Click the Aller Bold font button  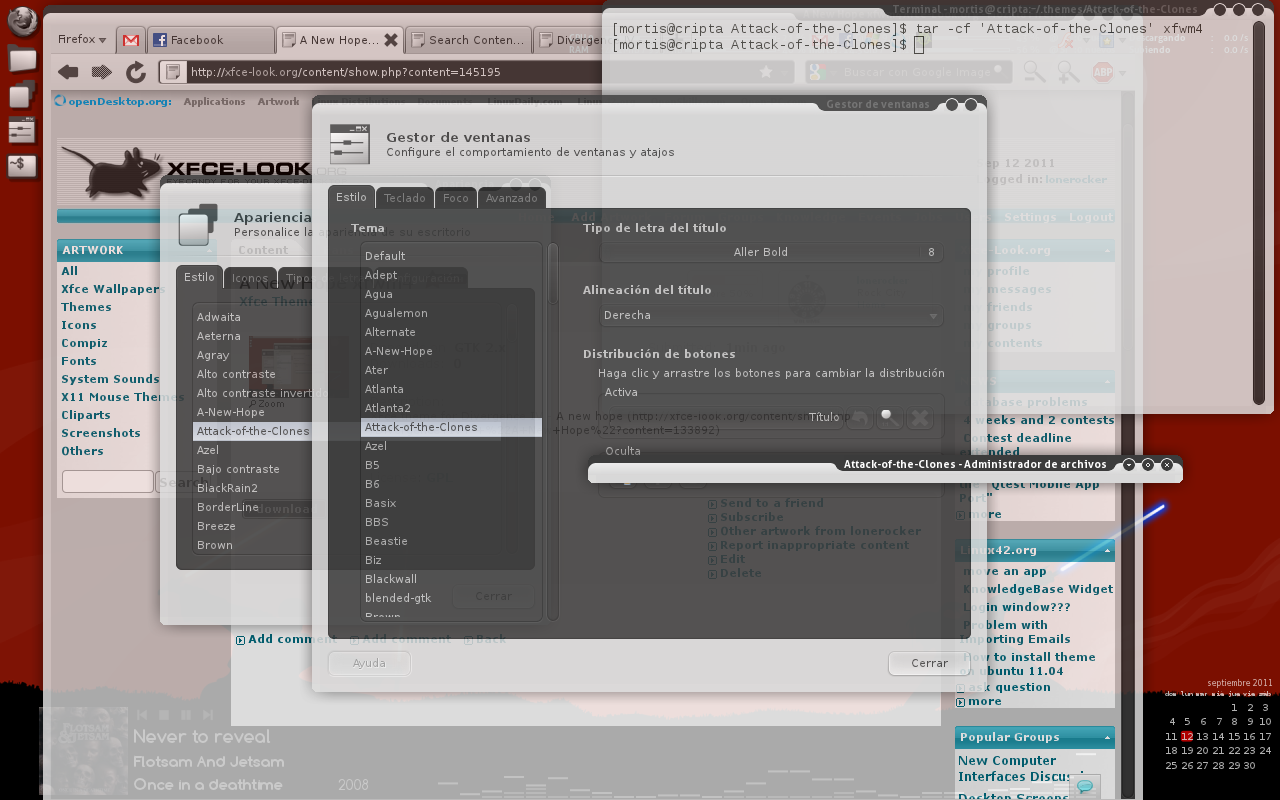tap(771, 252)
